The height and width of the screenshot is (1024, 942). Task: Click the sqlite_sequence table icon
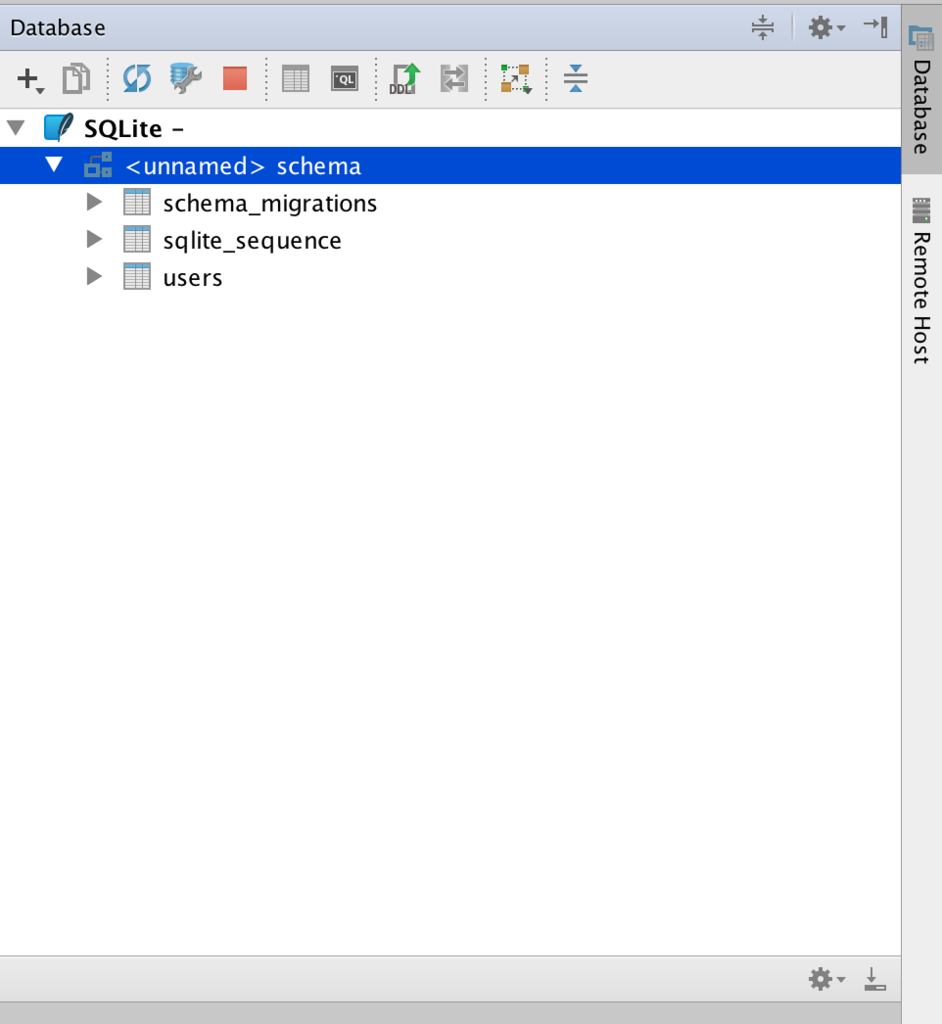[x=137, y=240]
